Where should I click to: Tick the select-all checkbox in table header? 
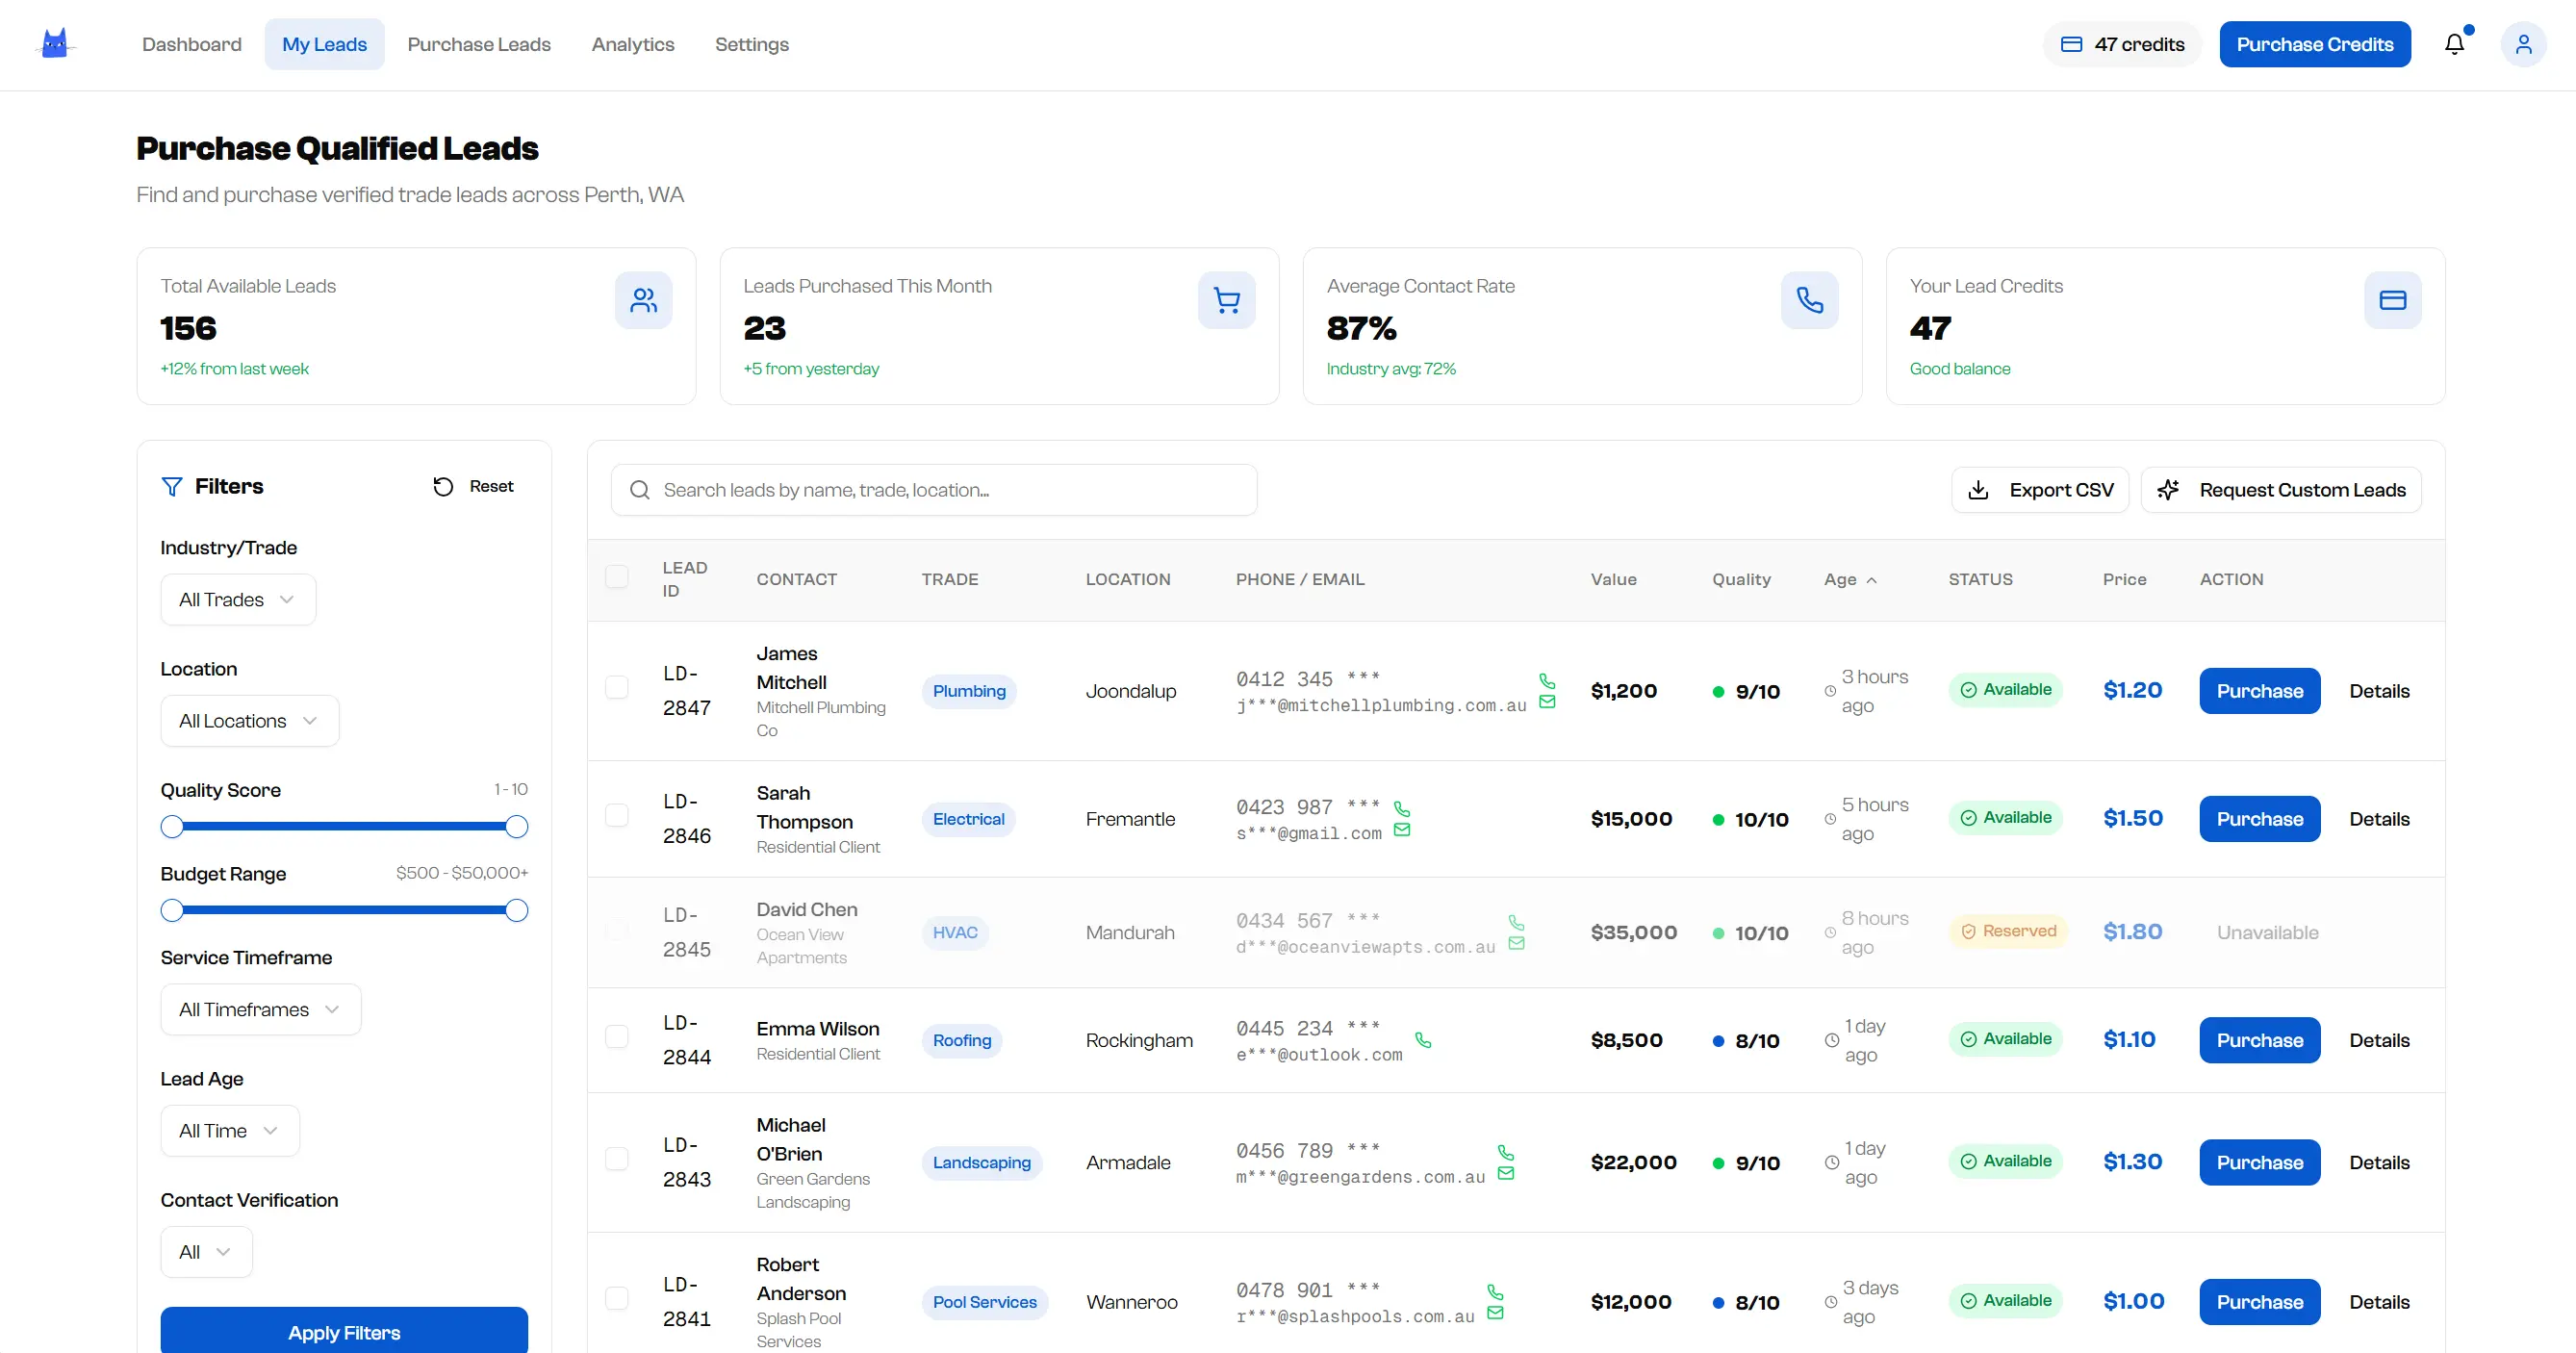pyautogui.click(x=617, y=577)
